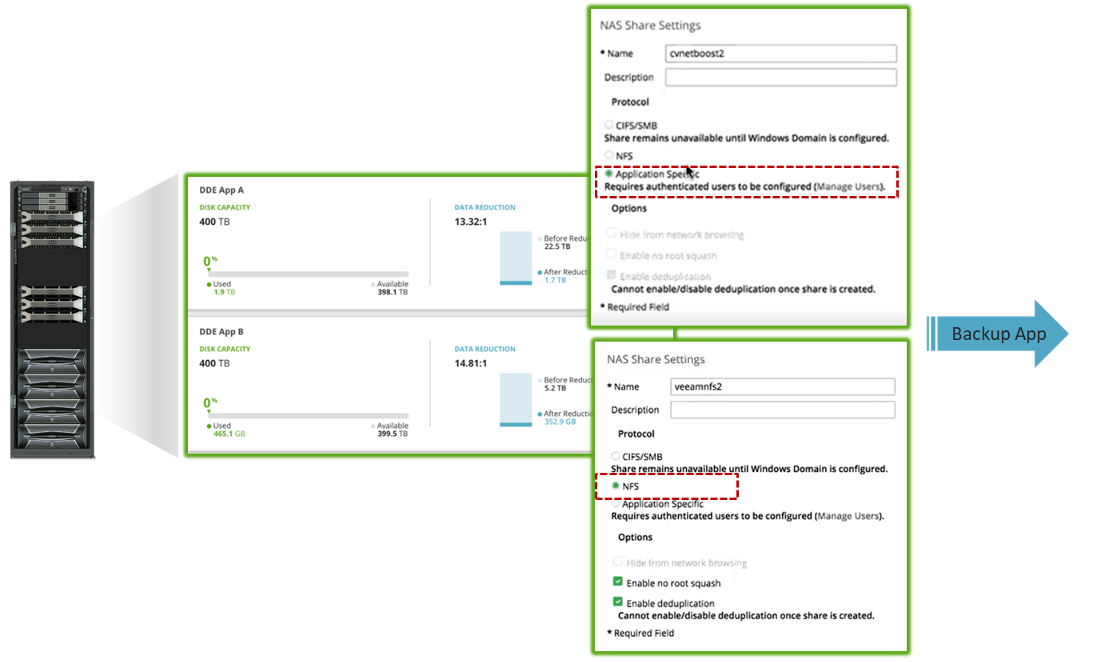This screenshot has width=1112, height=662.
Task: Select CIFS/SMB protocol for the veeamnfs2 share
Action: pos(616,457)
